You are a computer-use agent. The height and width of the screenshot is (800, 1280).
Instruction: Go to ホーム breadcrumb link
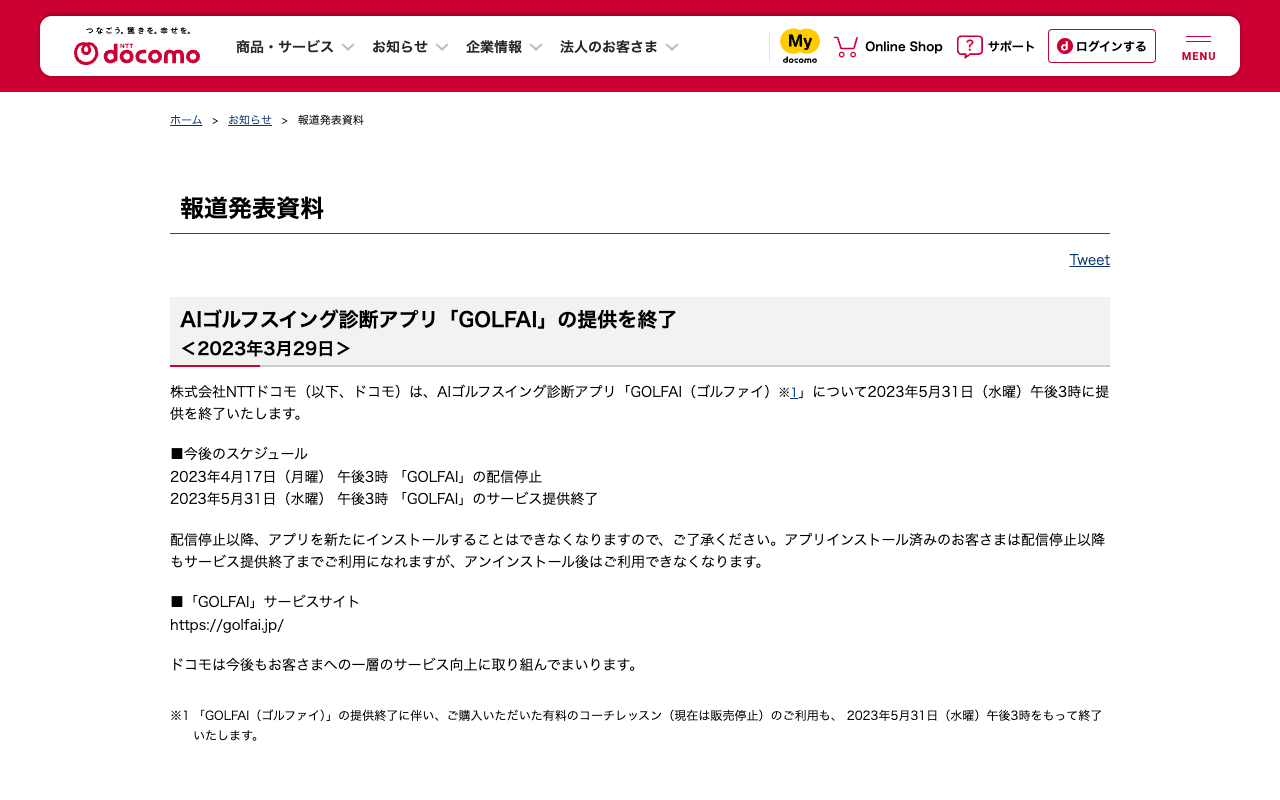click(186, 120)
